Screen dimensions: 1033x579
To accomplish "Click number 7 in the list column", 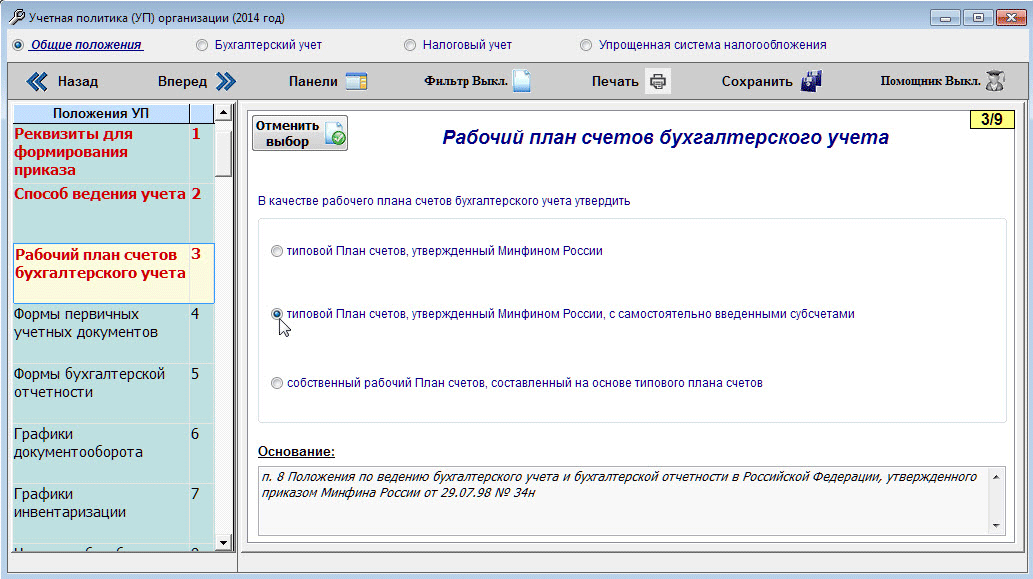I will pos(195,494).
